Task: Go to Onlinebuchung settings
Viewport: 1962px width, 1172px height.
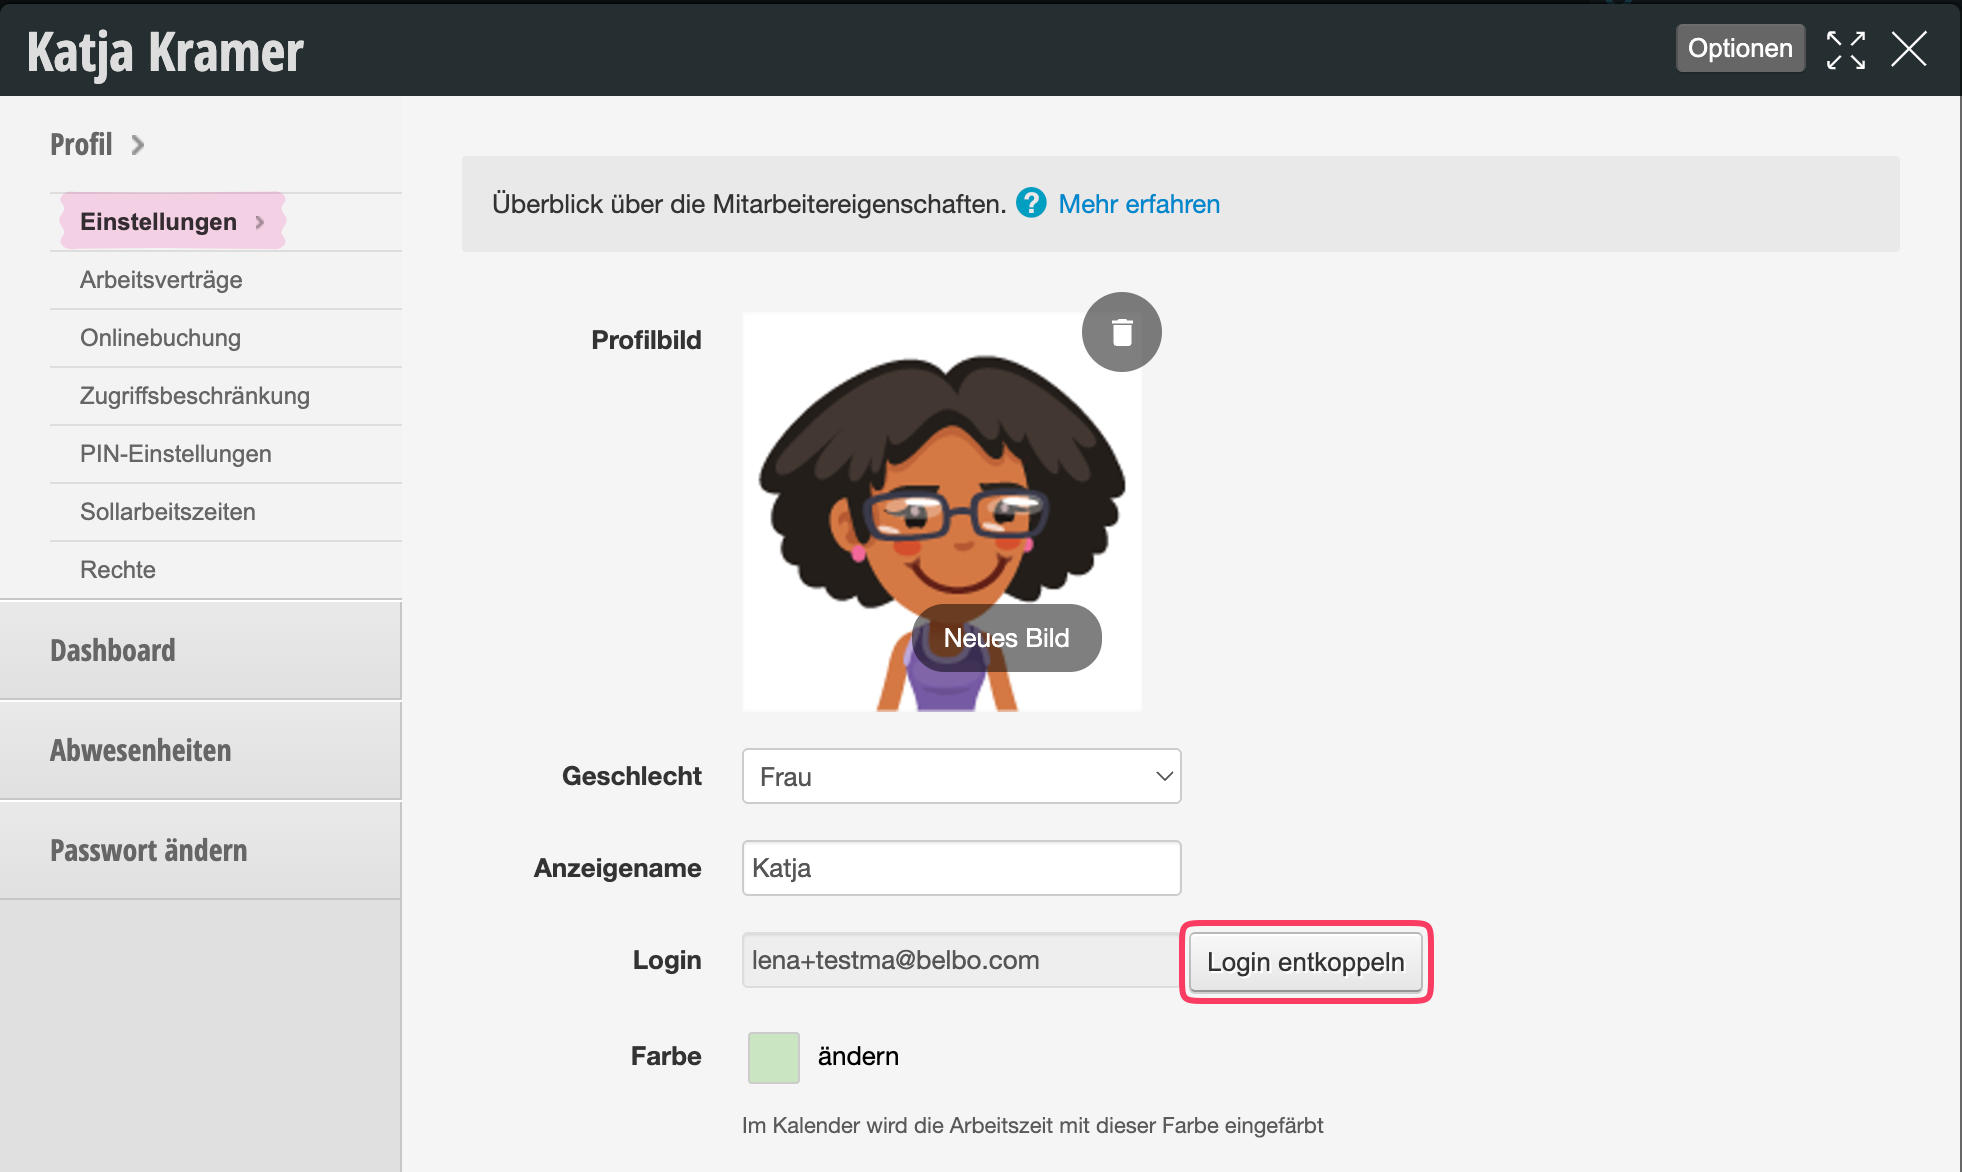Action: (160, 338)
